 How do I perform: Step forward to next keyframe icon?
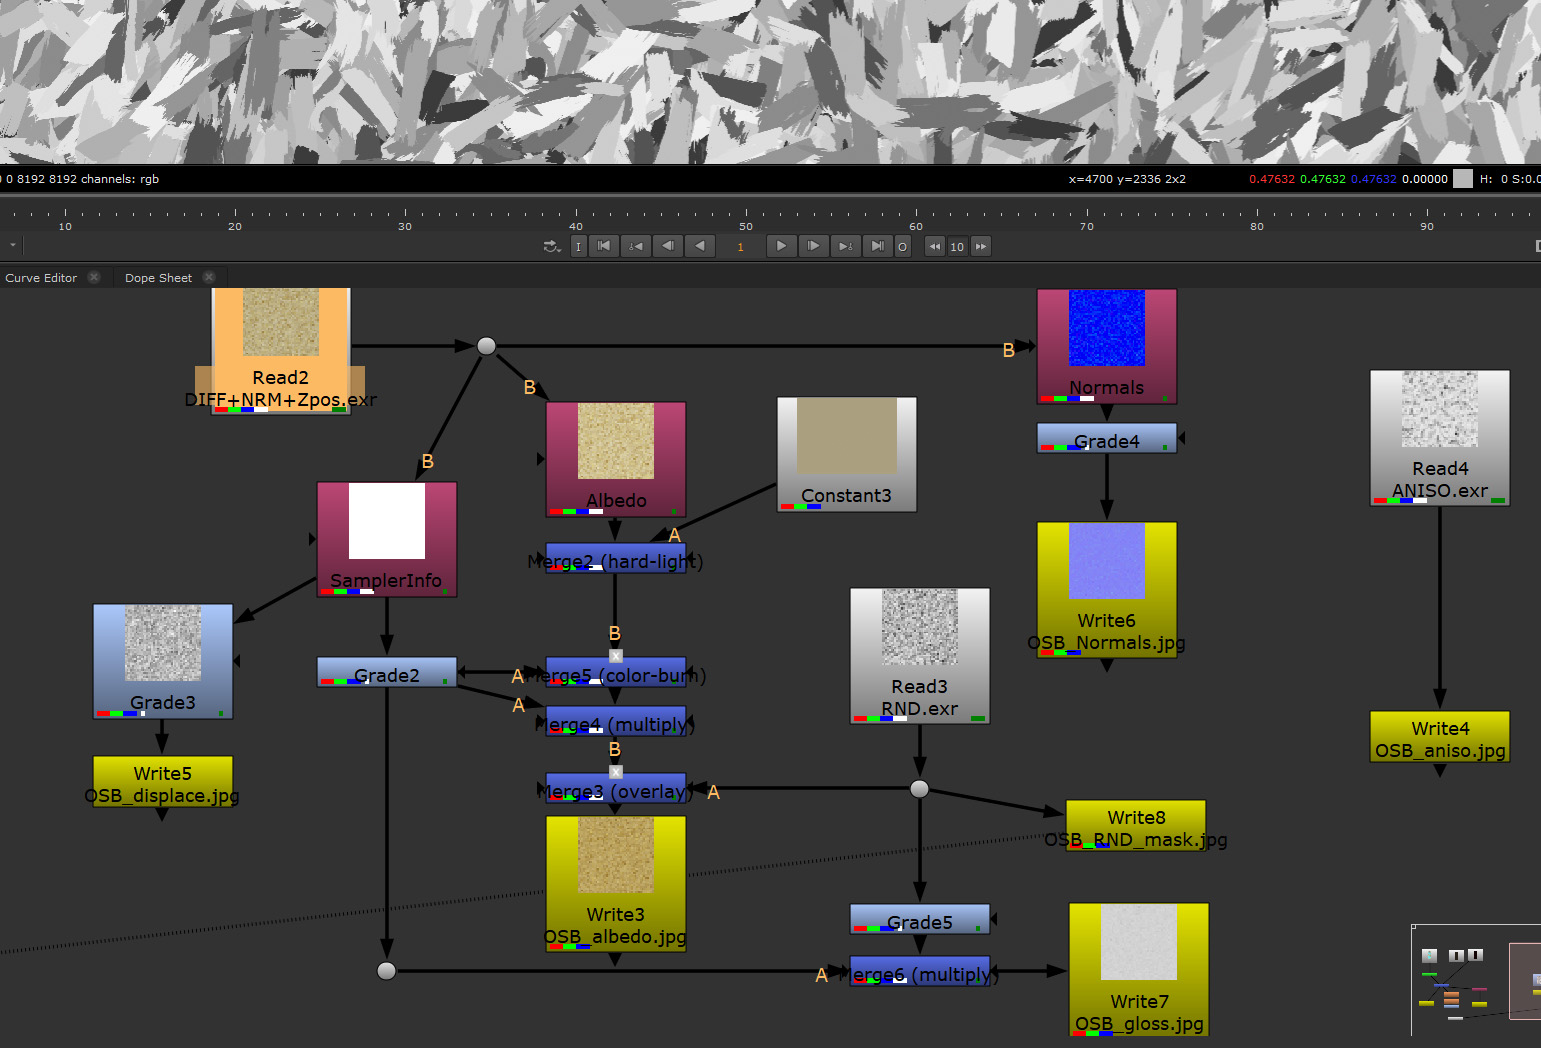coord(845,246)
